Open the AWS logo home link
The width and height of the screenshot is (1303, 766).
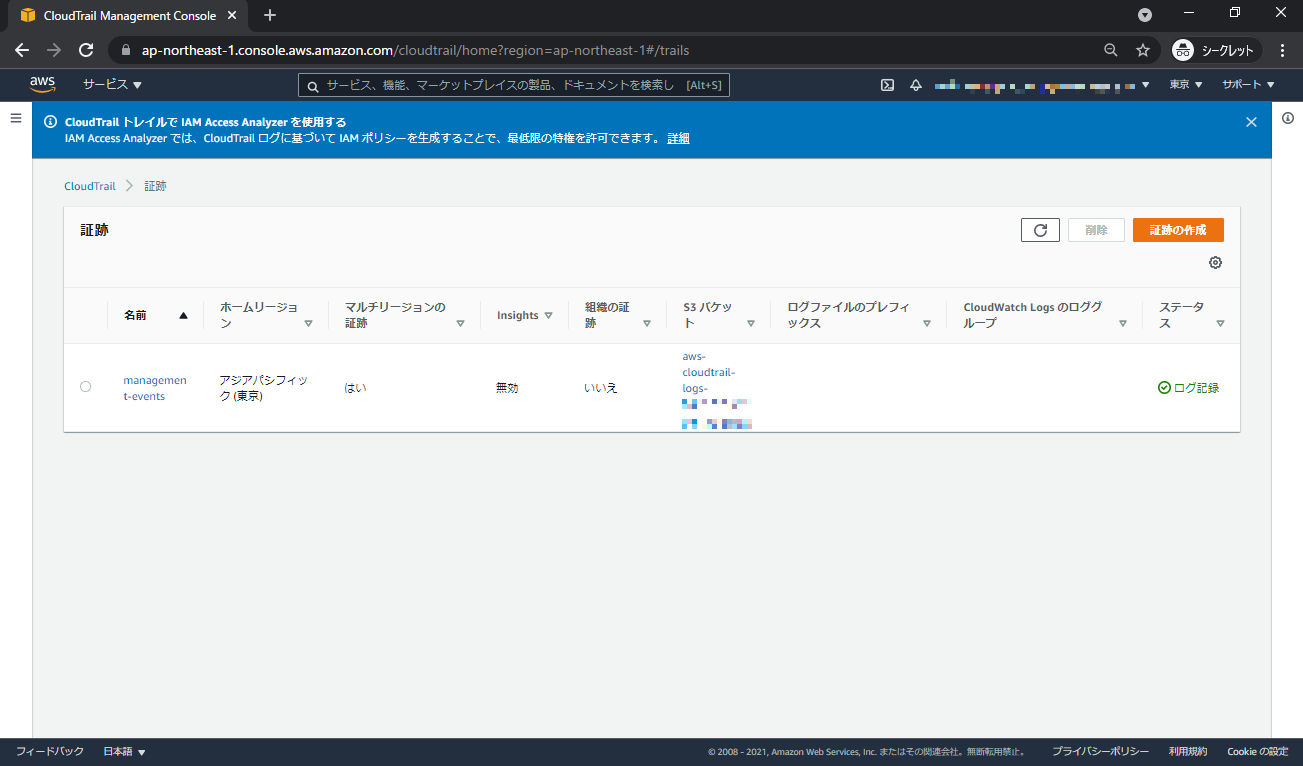[42, 85]
